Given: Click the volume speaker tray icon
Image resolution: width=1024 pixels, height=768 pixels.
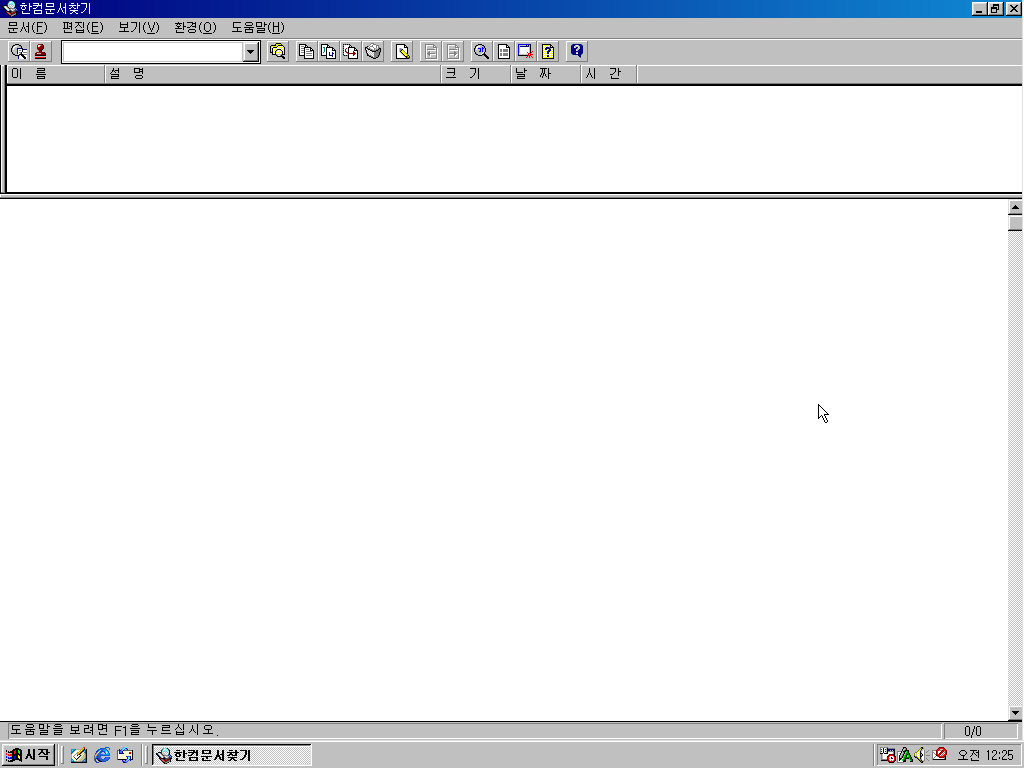Looking at the screenshot, I should [920, 755].
